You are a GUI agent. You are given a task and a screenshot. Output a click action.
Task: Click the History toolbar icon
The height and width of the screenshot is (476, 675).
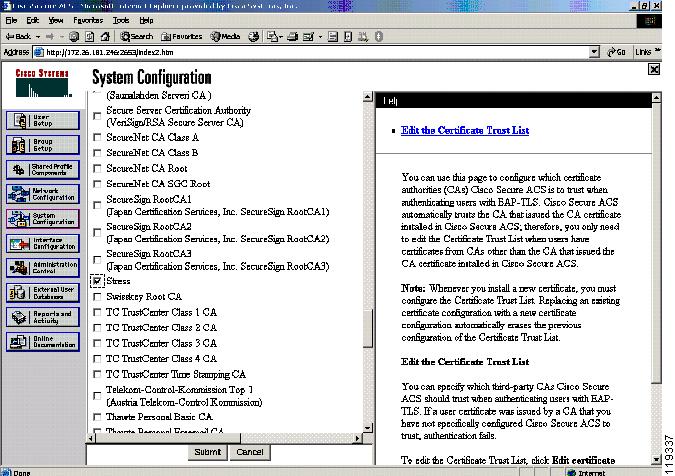tap(254, 37)
